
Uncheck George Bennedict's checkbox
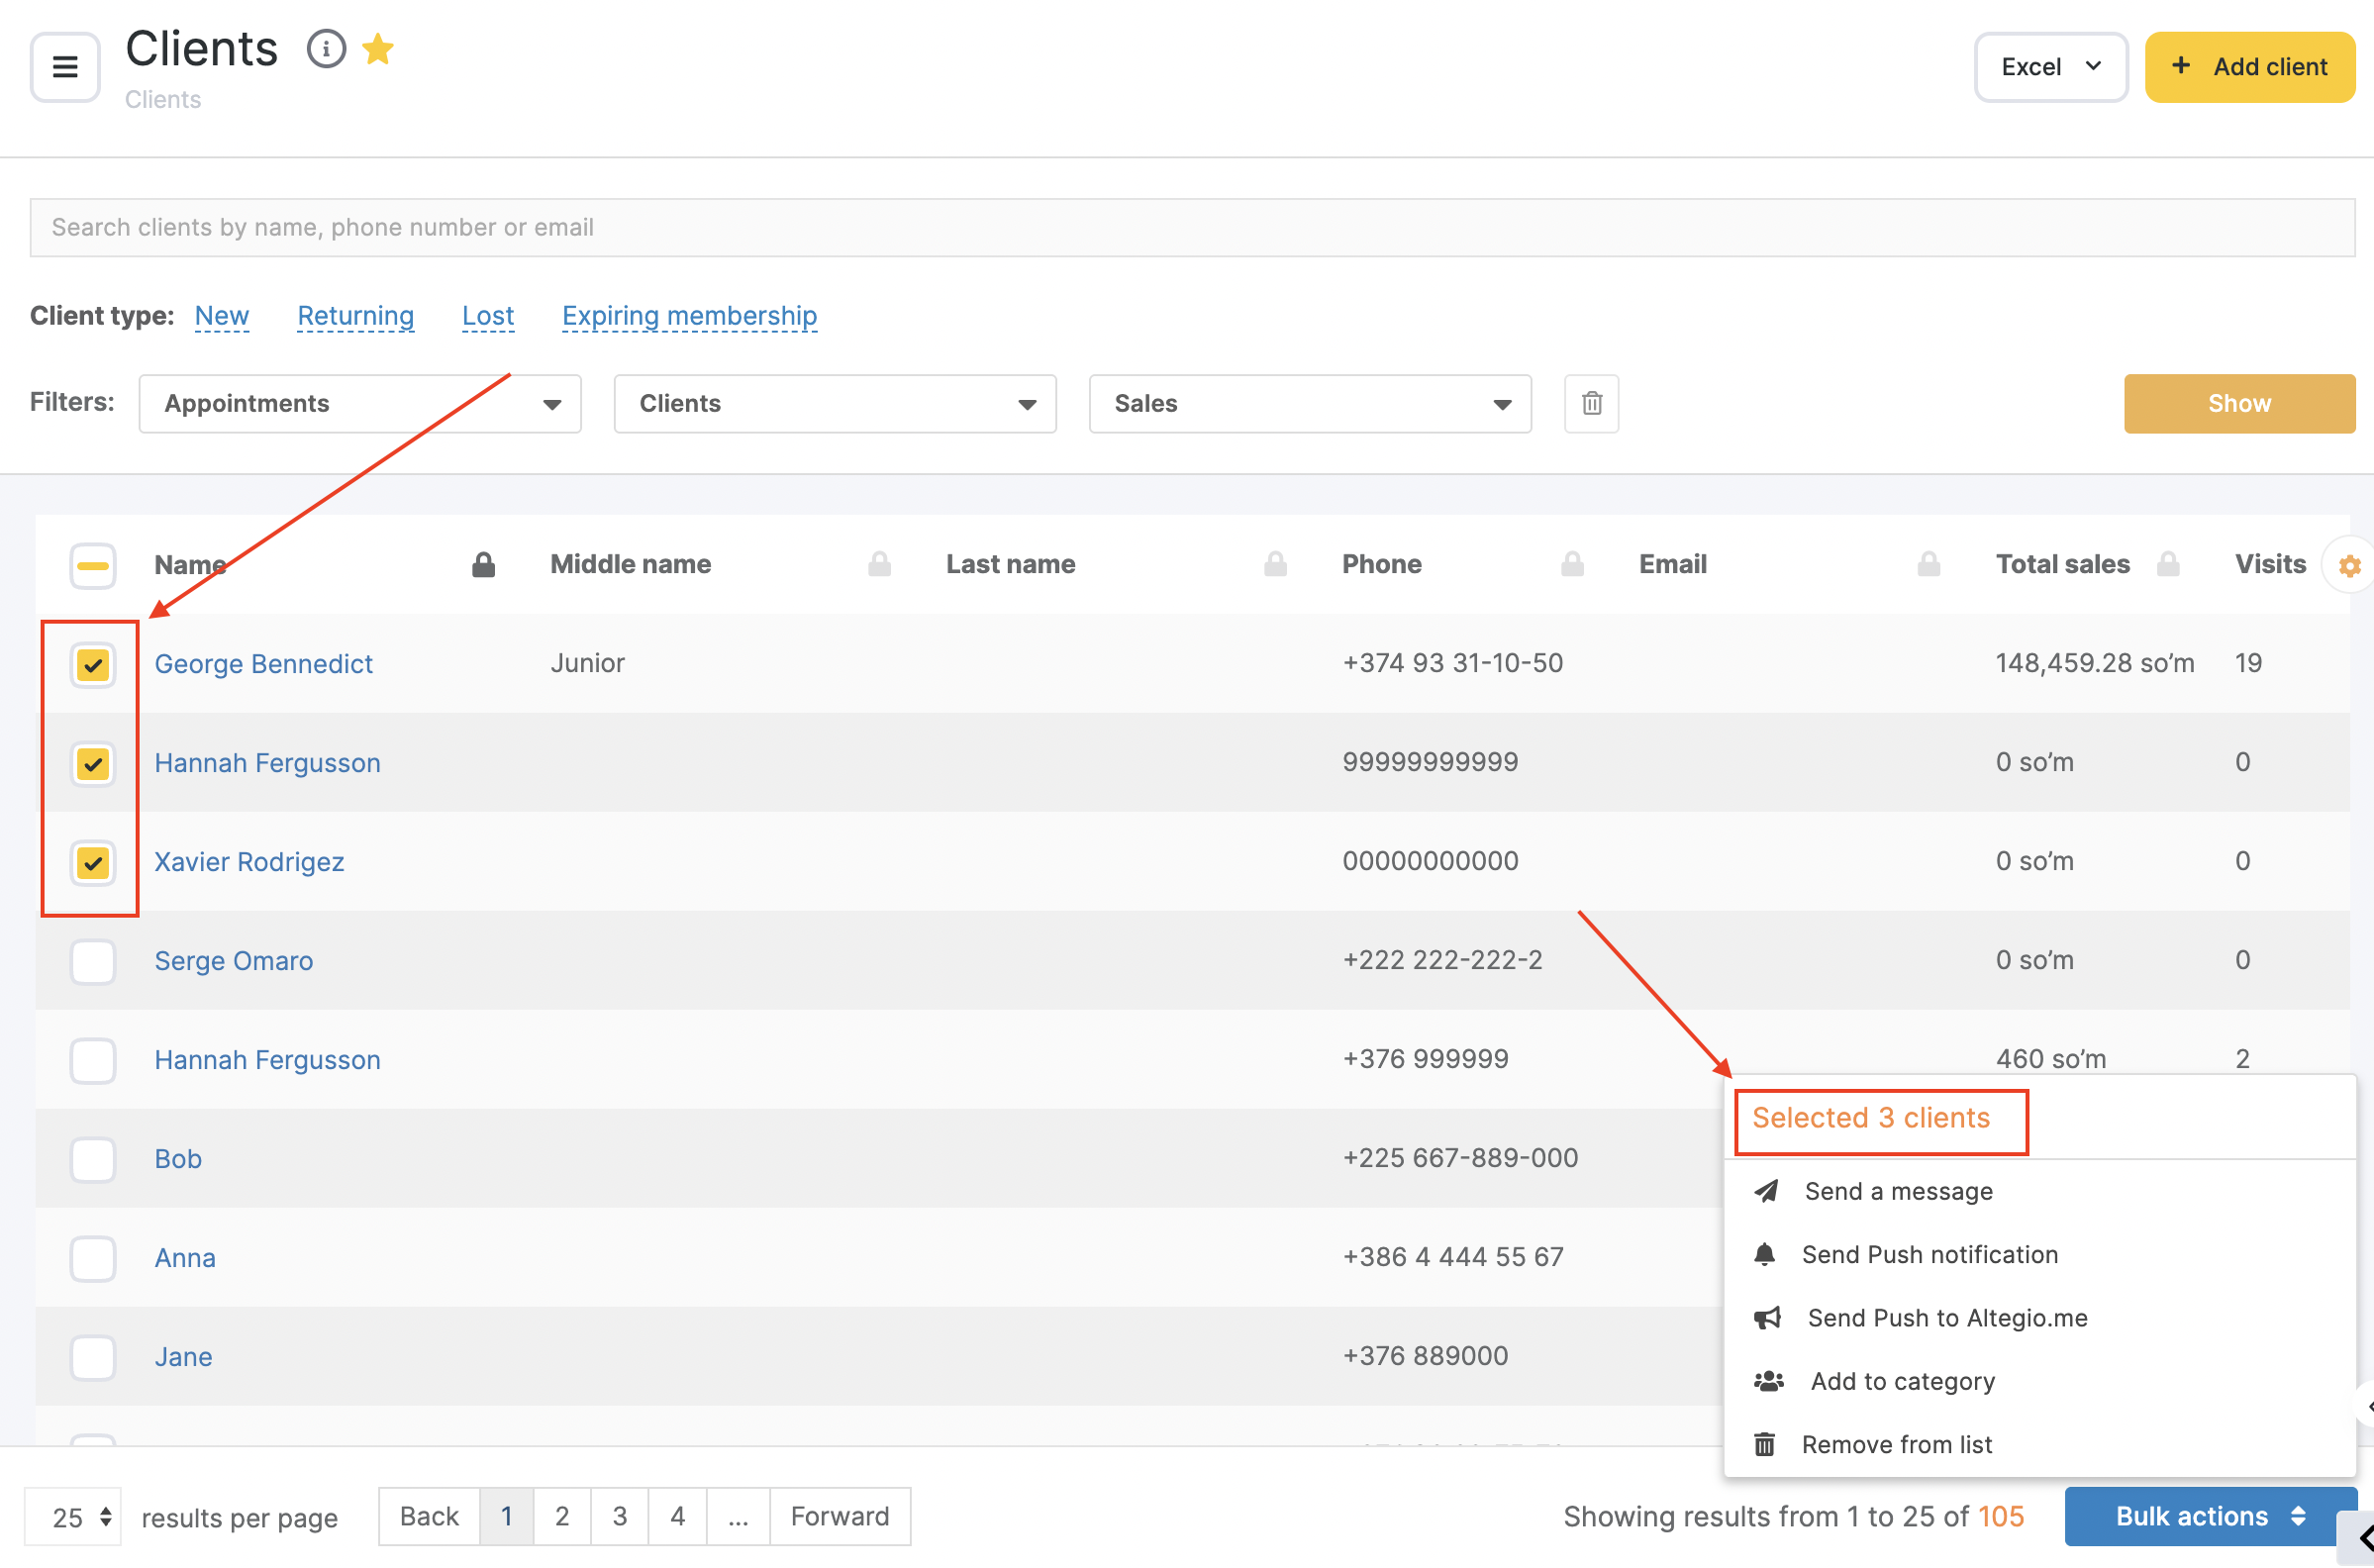pyautogui.click(x=93, y=665)
